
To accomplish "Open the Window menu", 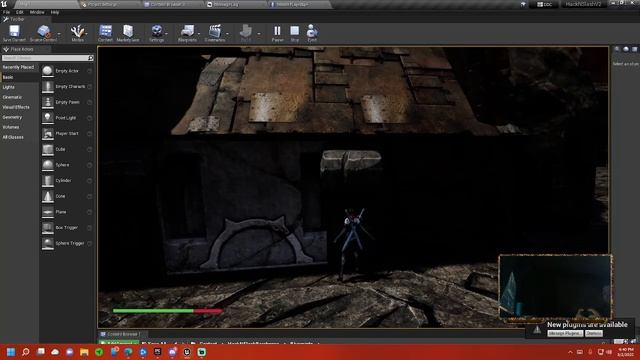I will [37, 12].
